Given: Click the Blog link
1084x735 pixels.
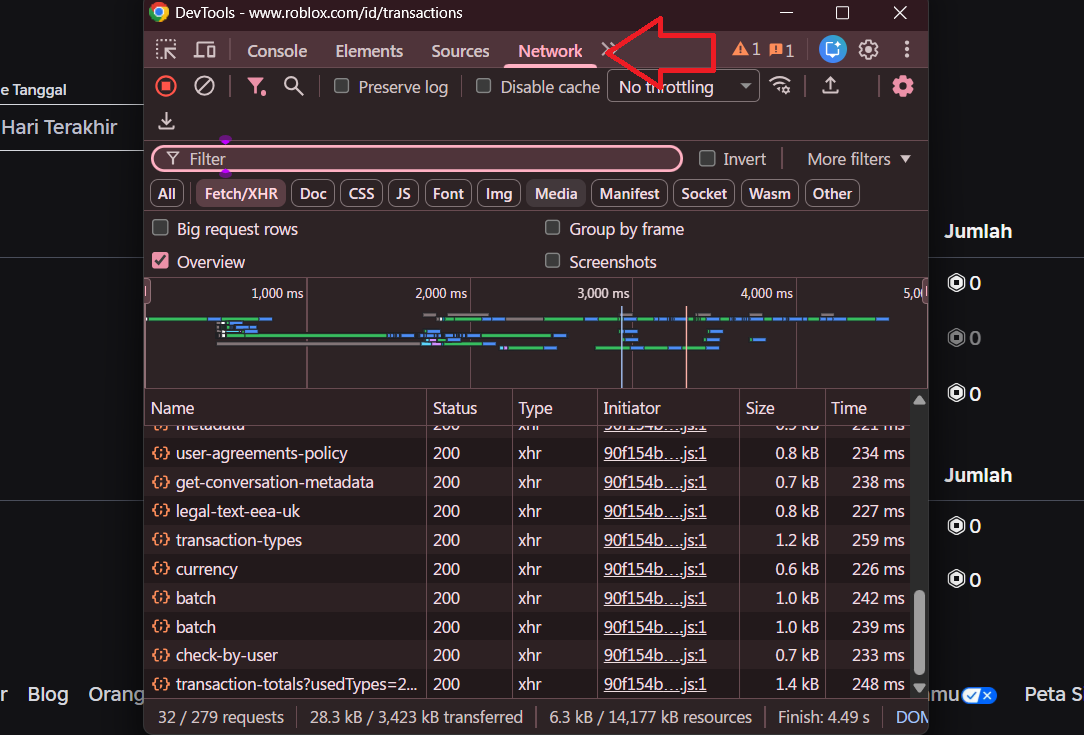Looking at the screenshot, I should pos(48,694).
